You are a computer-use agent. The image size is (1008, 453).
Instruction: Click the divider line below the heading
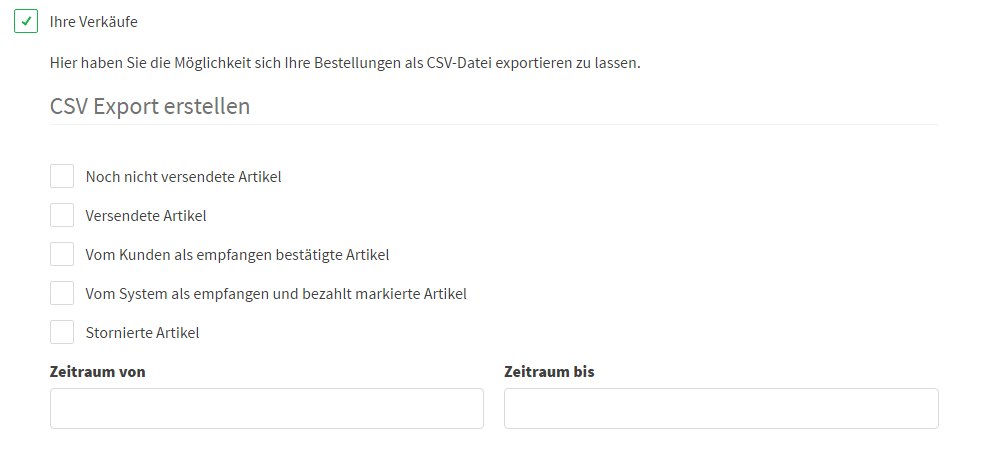pos(494,125)
